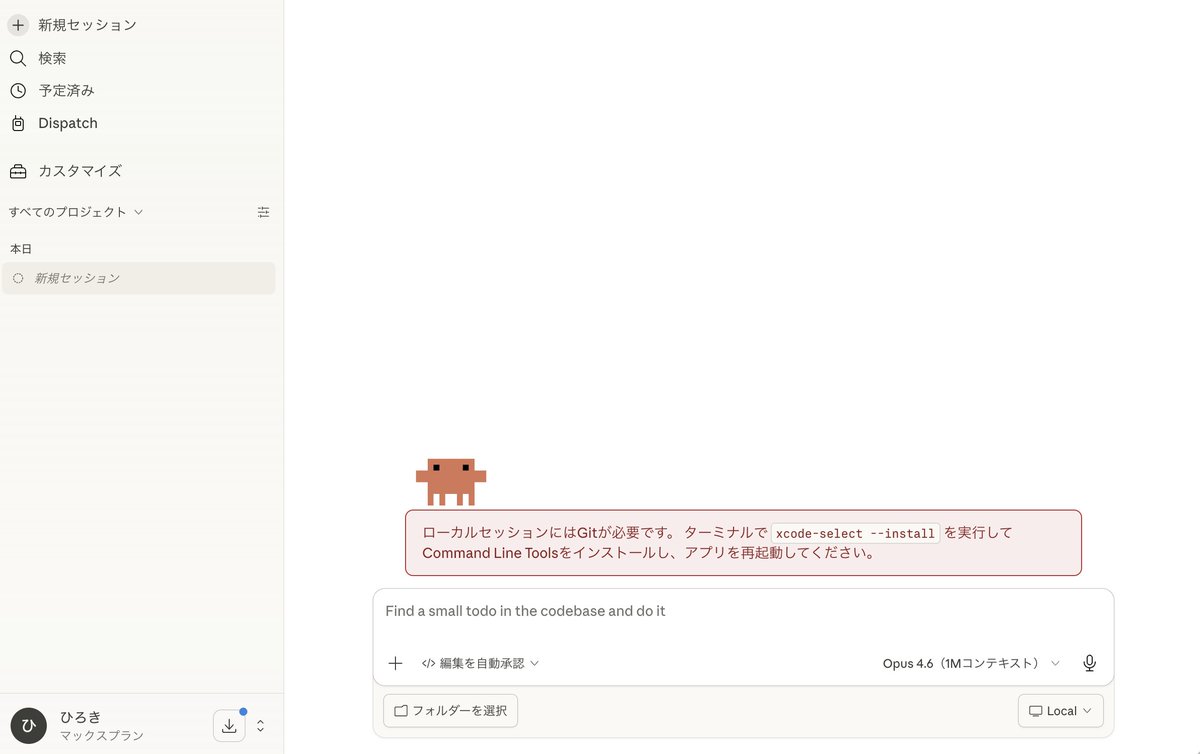
Task: Focus the prompt input field
Action: (742, 611)
